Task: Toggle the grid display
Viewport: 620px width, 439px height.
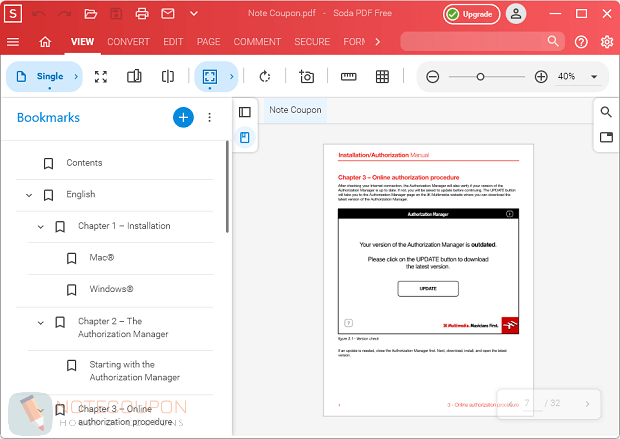Action: (382, 76)
